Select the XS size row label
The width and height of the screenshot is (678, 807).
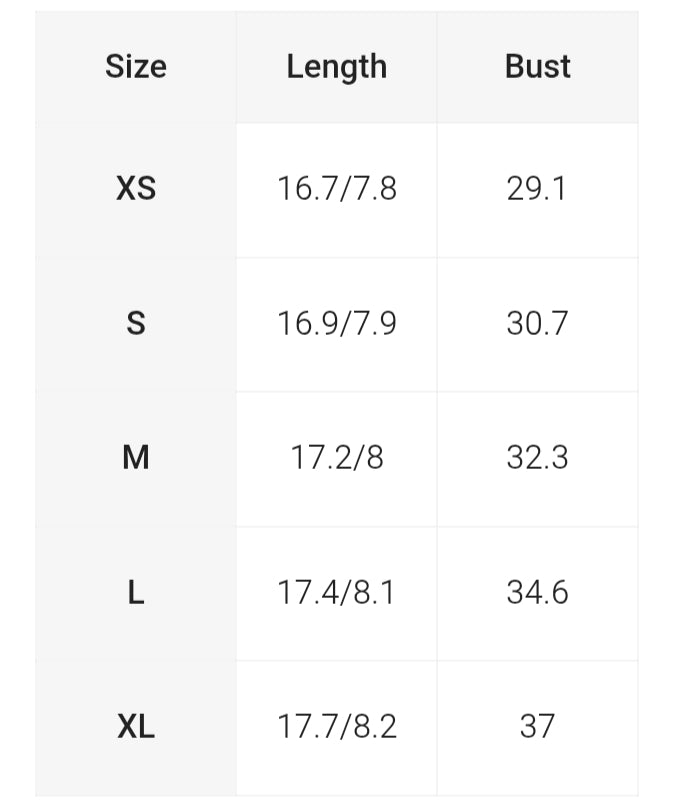pyautogui.click(x=136, y=188)
